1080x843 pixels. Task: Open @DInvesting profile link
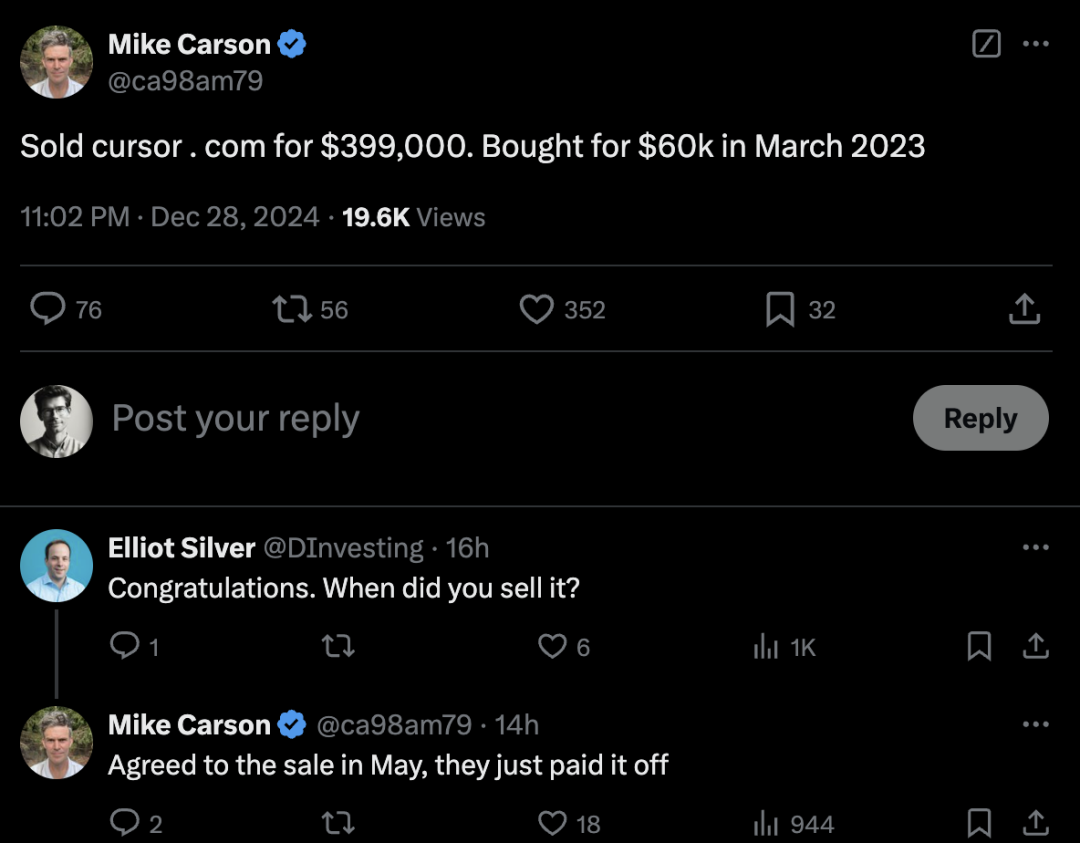(343, 548)
